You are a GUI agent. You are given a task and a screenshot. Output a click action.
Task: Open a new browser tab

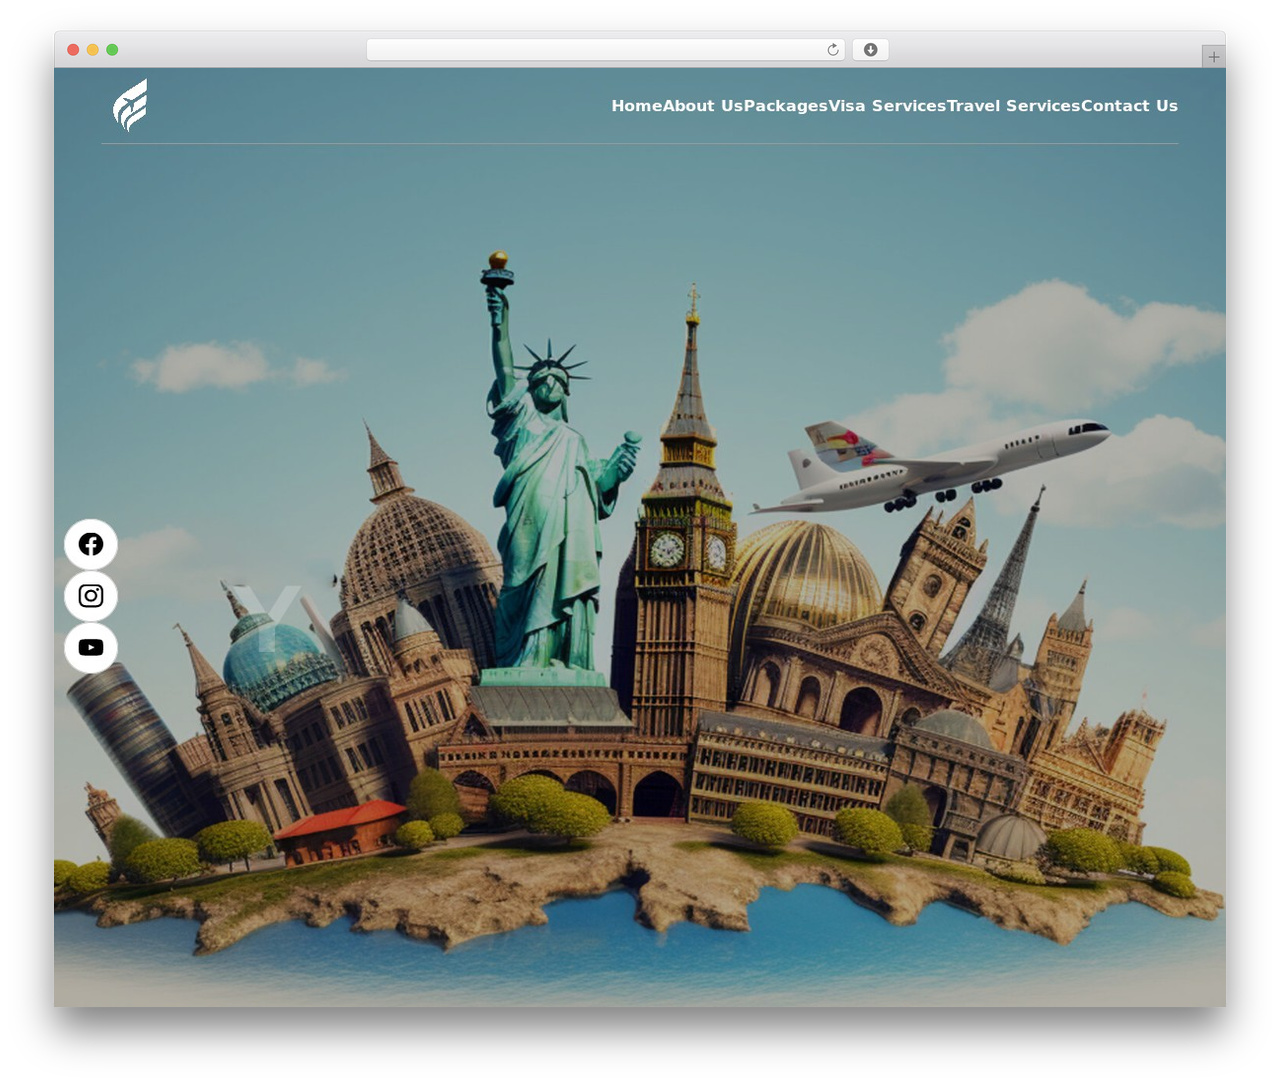pyautogui.click(x=1213, y=57)
